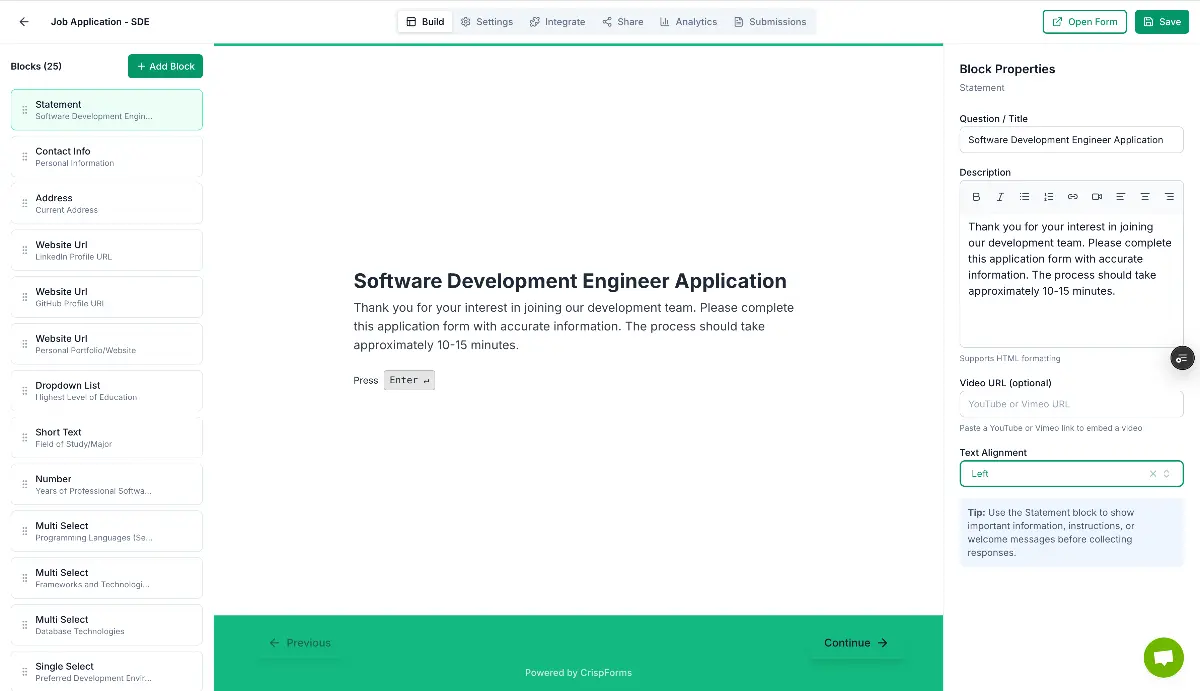Clear the Text Alignment selection
The width and height of the screenshot is (1200, 691).
(1152, 473)
